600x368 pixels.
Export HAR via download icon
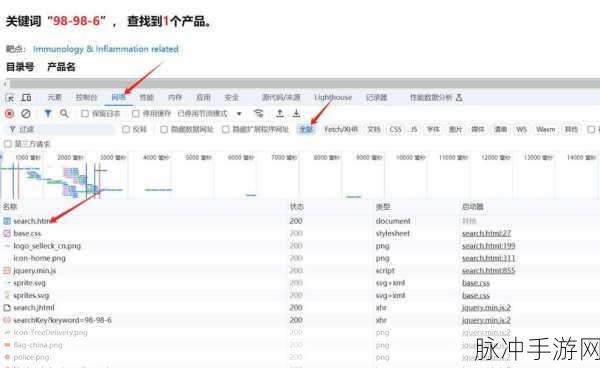tap(296, 113)
